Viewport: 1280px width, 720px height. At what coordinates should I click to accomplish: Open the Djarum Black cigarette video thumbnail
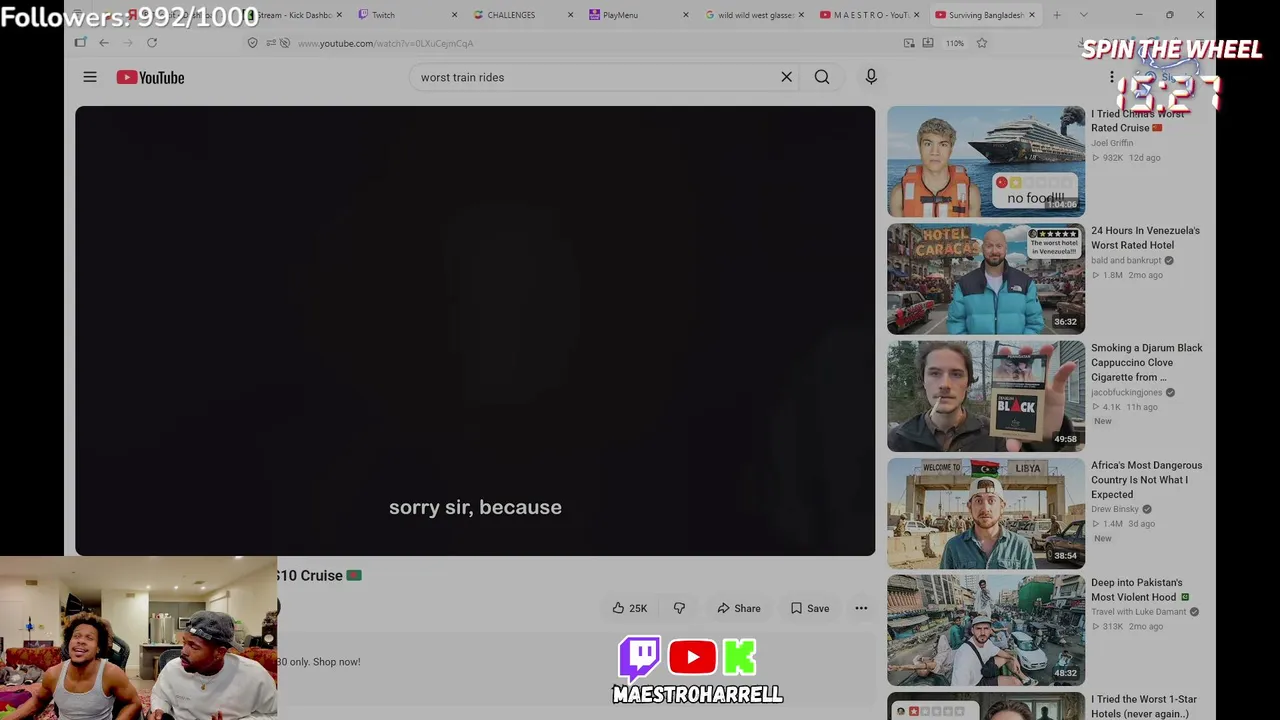coord(986,396)
